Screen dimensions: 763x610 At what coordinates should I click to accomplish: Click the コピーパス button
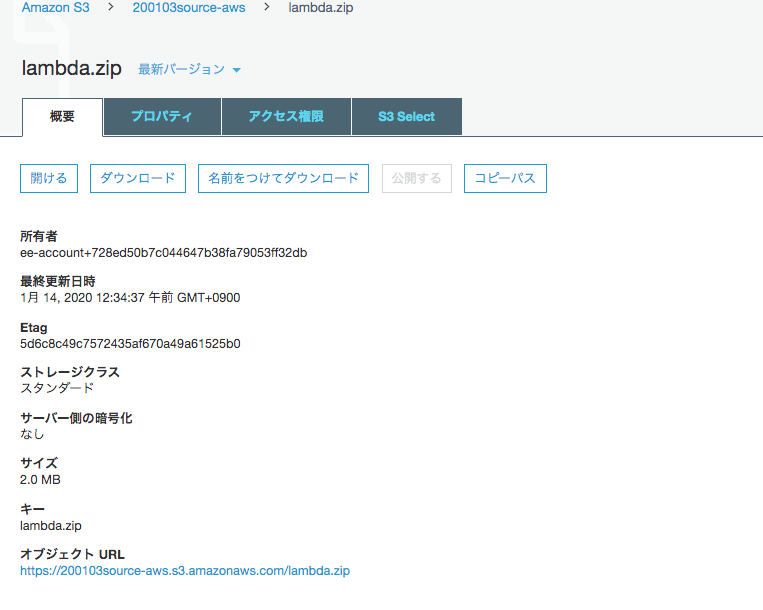pyautogui.click(x=505, y=179)
